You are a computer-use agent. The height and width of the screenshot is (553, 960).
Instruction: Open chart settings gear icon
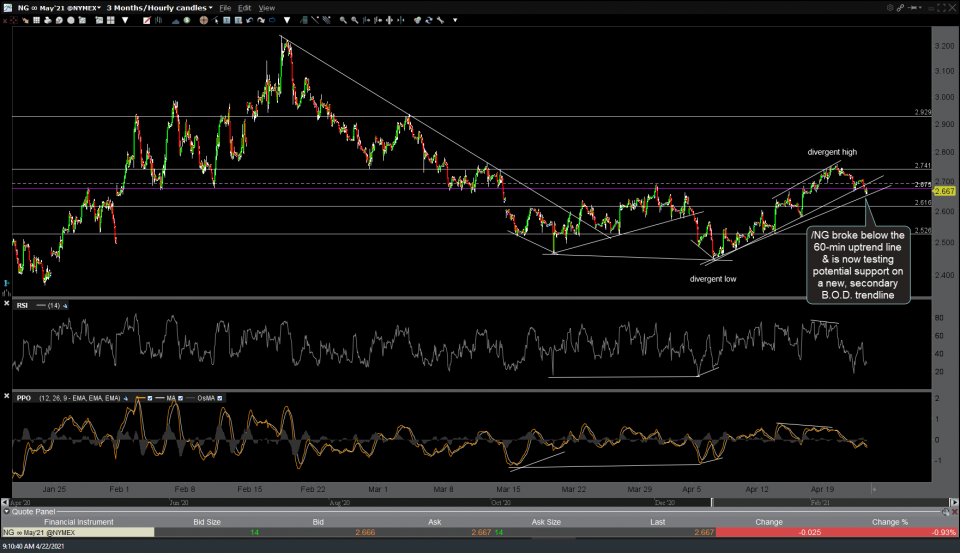tap(889, 7)
